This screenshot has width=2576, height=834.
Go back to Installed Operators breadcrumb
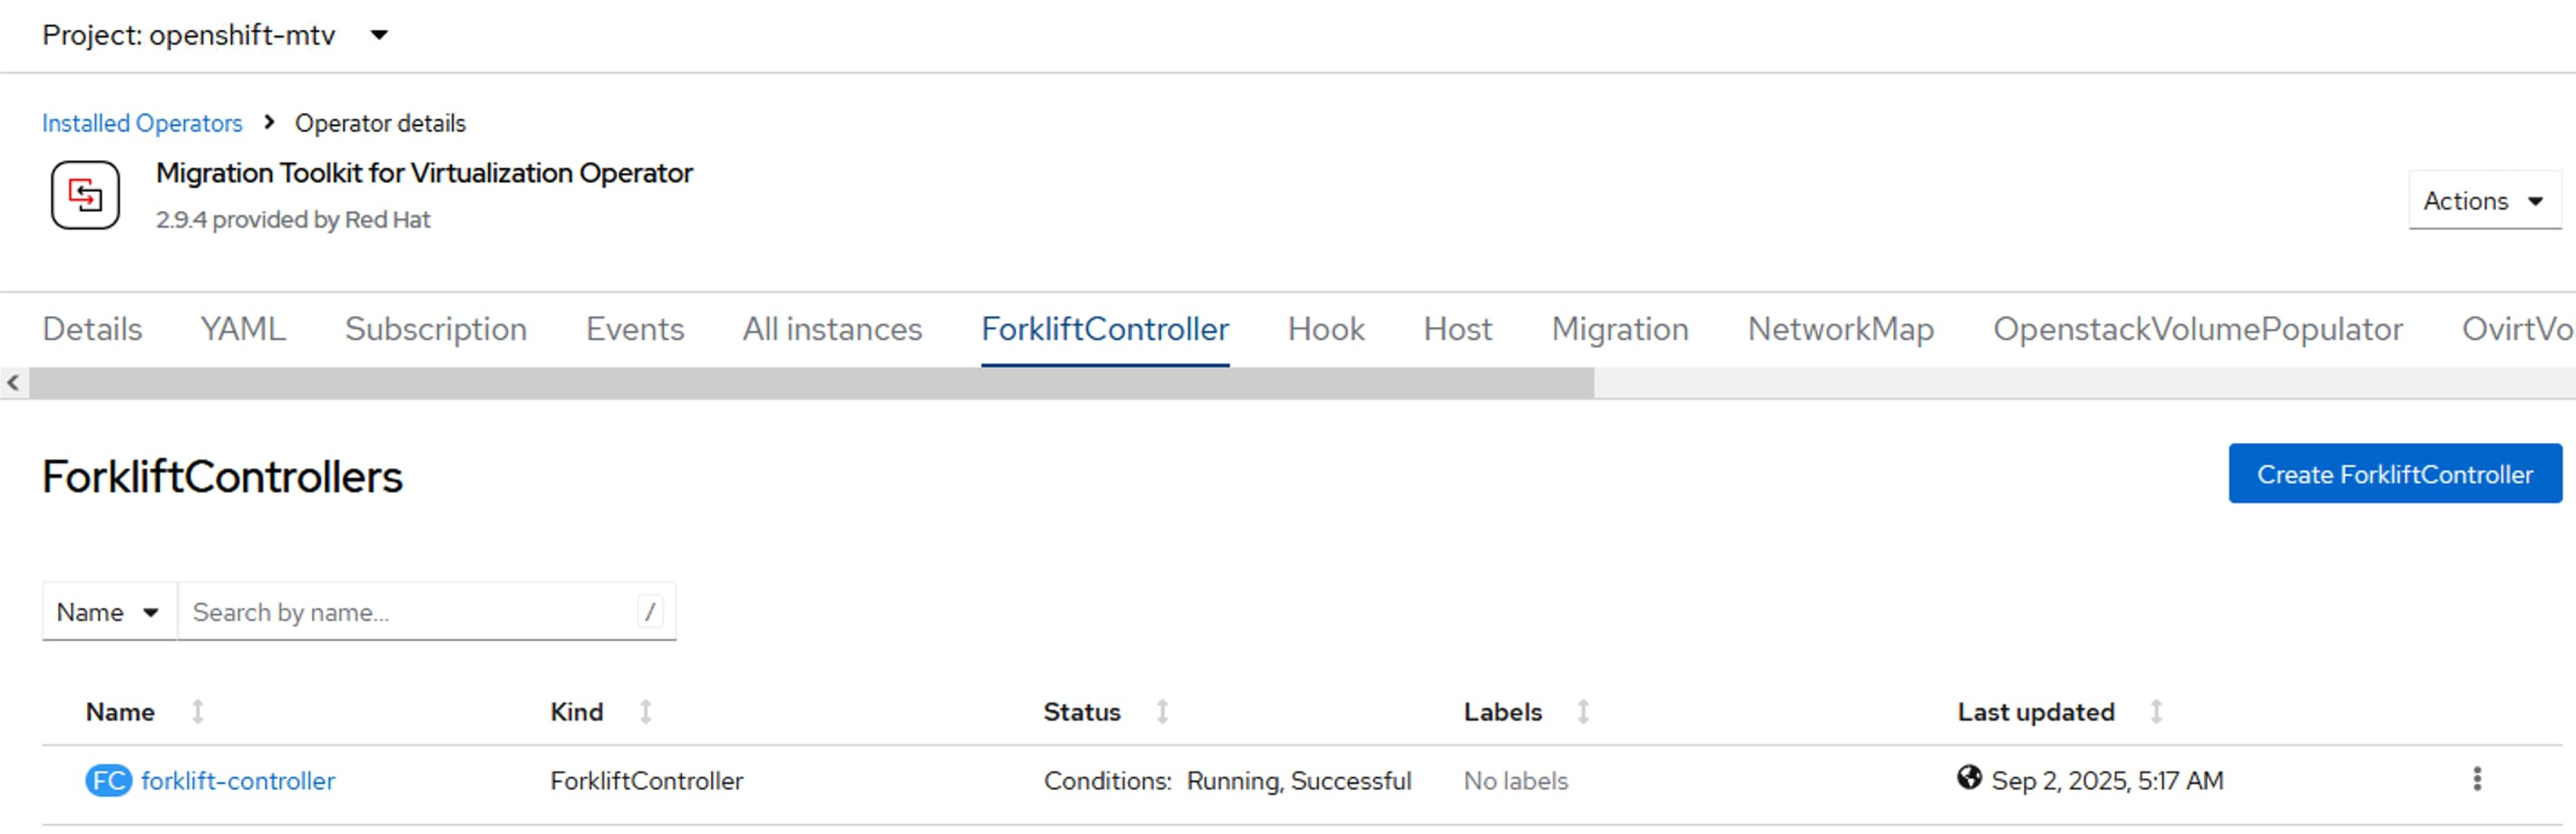pyautogui.click(x=142, y=123)
